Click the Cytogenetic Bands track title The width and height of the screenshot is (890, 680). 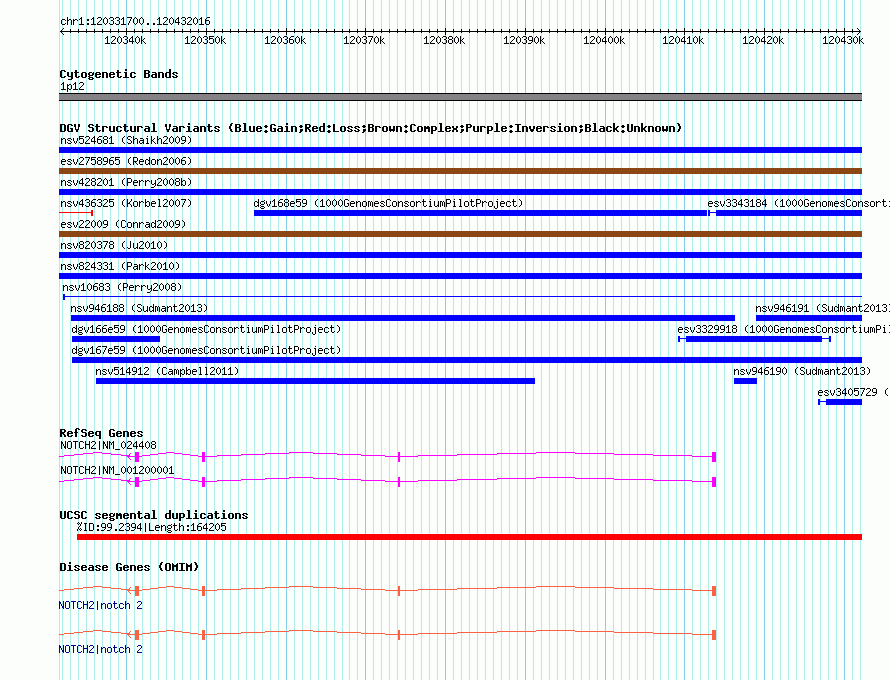point(118,74)
